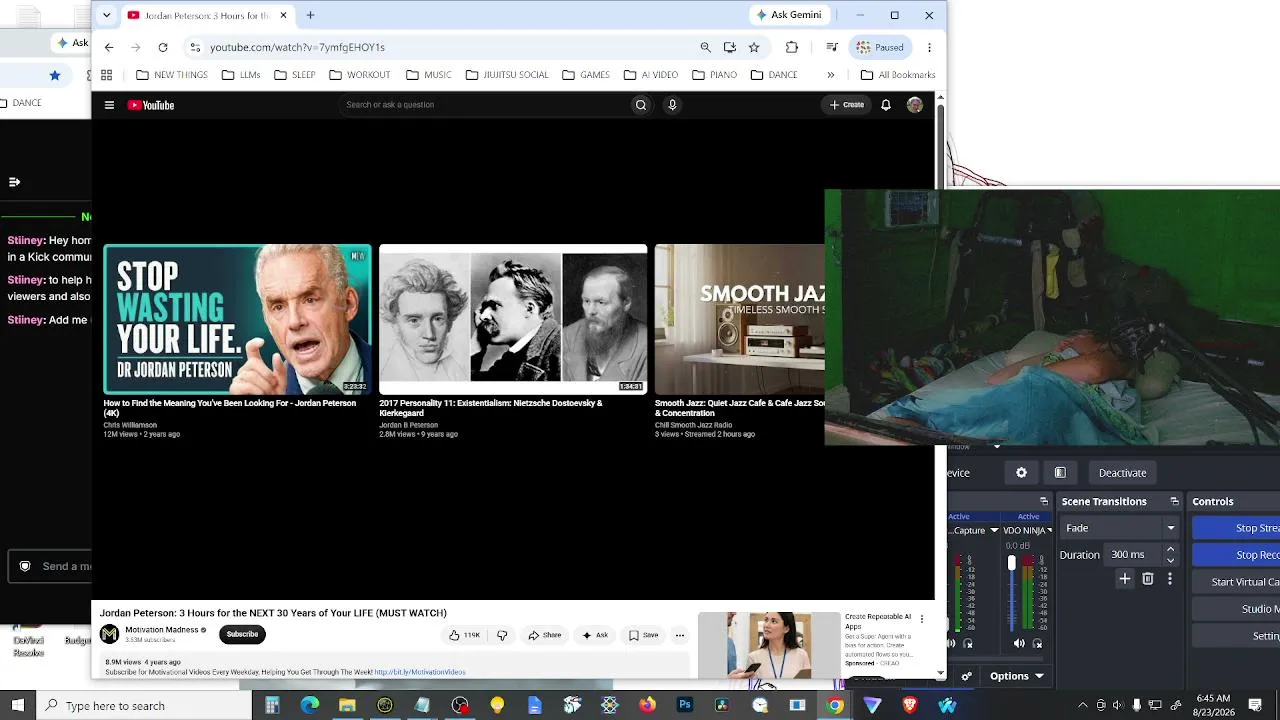Click the Share button under the video

(x=545, y=635)
